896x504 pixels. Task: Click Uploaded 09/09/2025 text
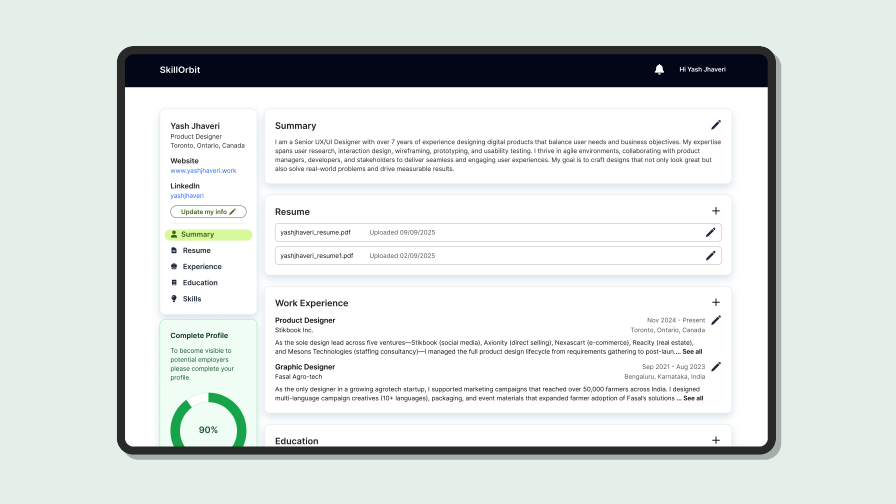click(402, 233)
